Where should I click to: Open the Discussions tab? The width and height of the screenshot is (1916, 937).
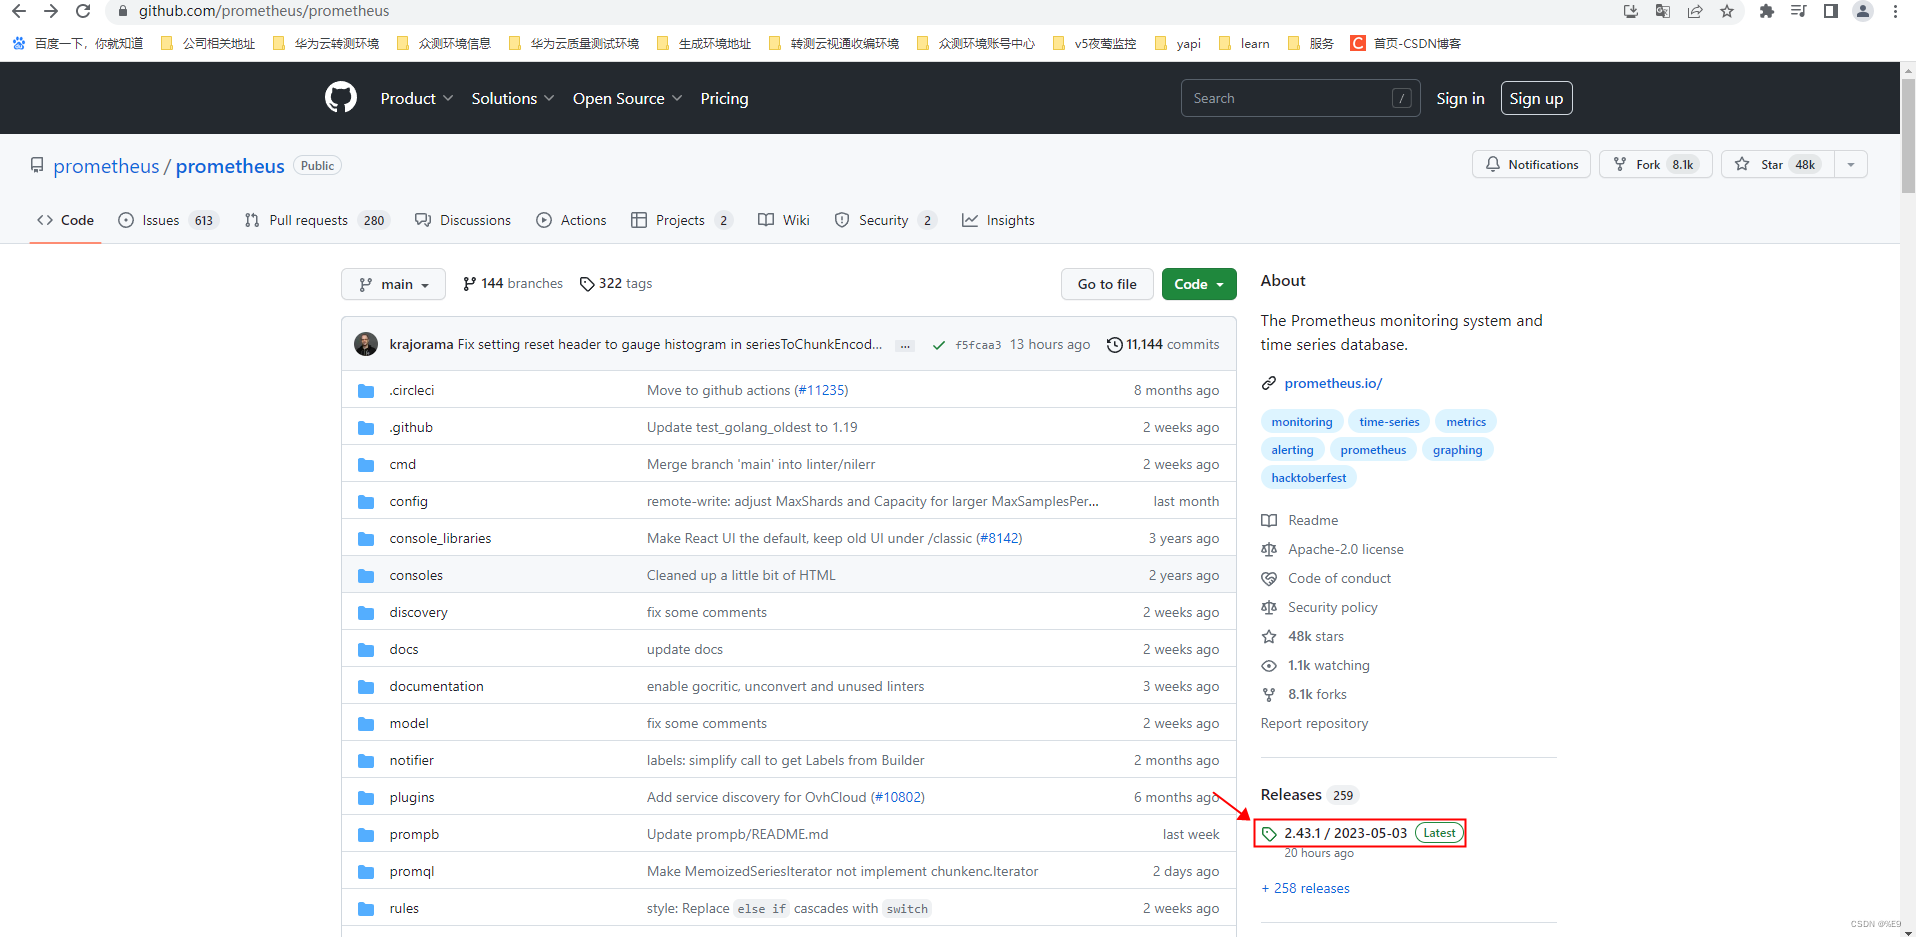[x=463, y=220]
